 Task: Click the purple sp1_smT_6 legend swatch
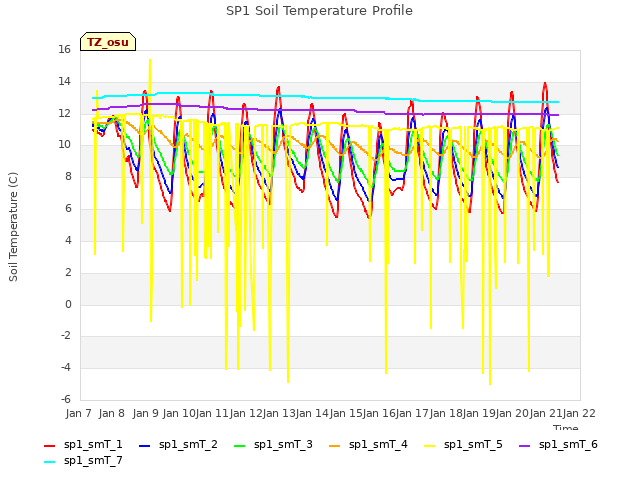pos(524,446)
